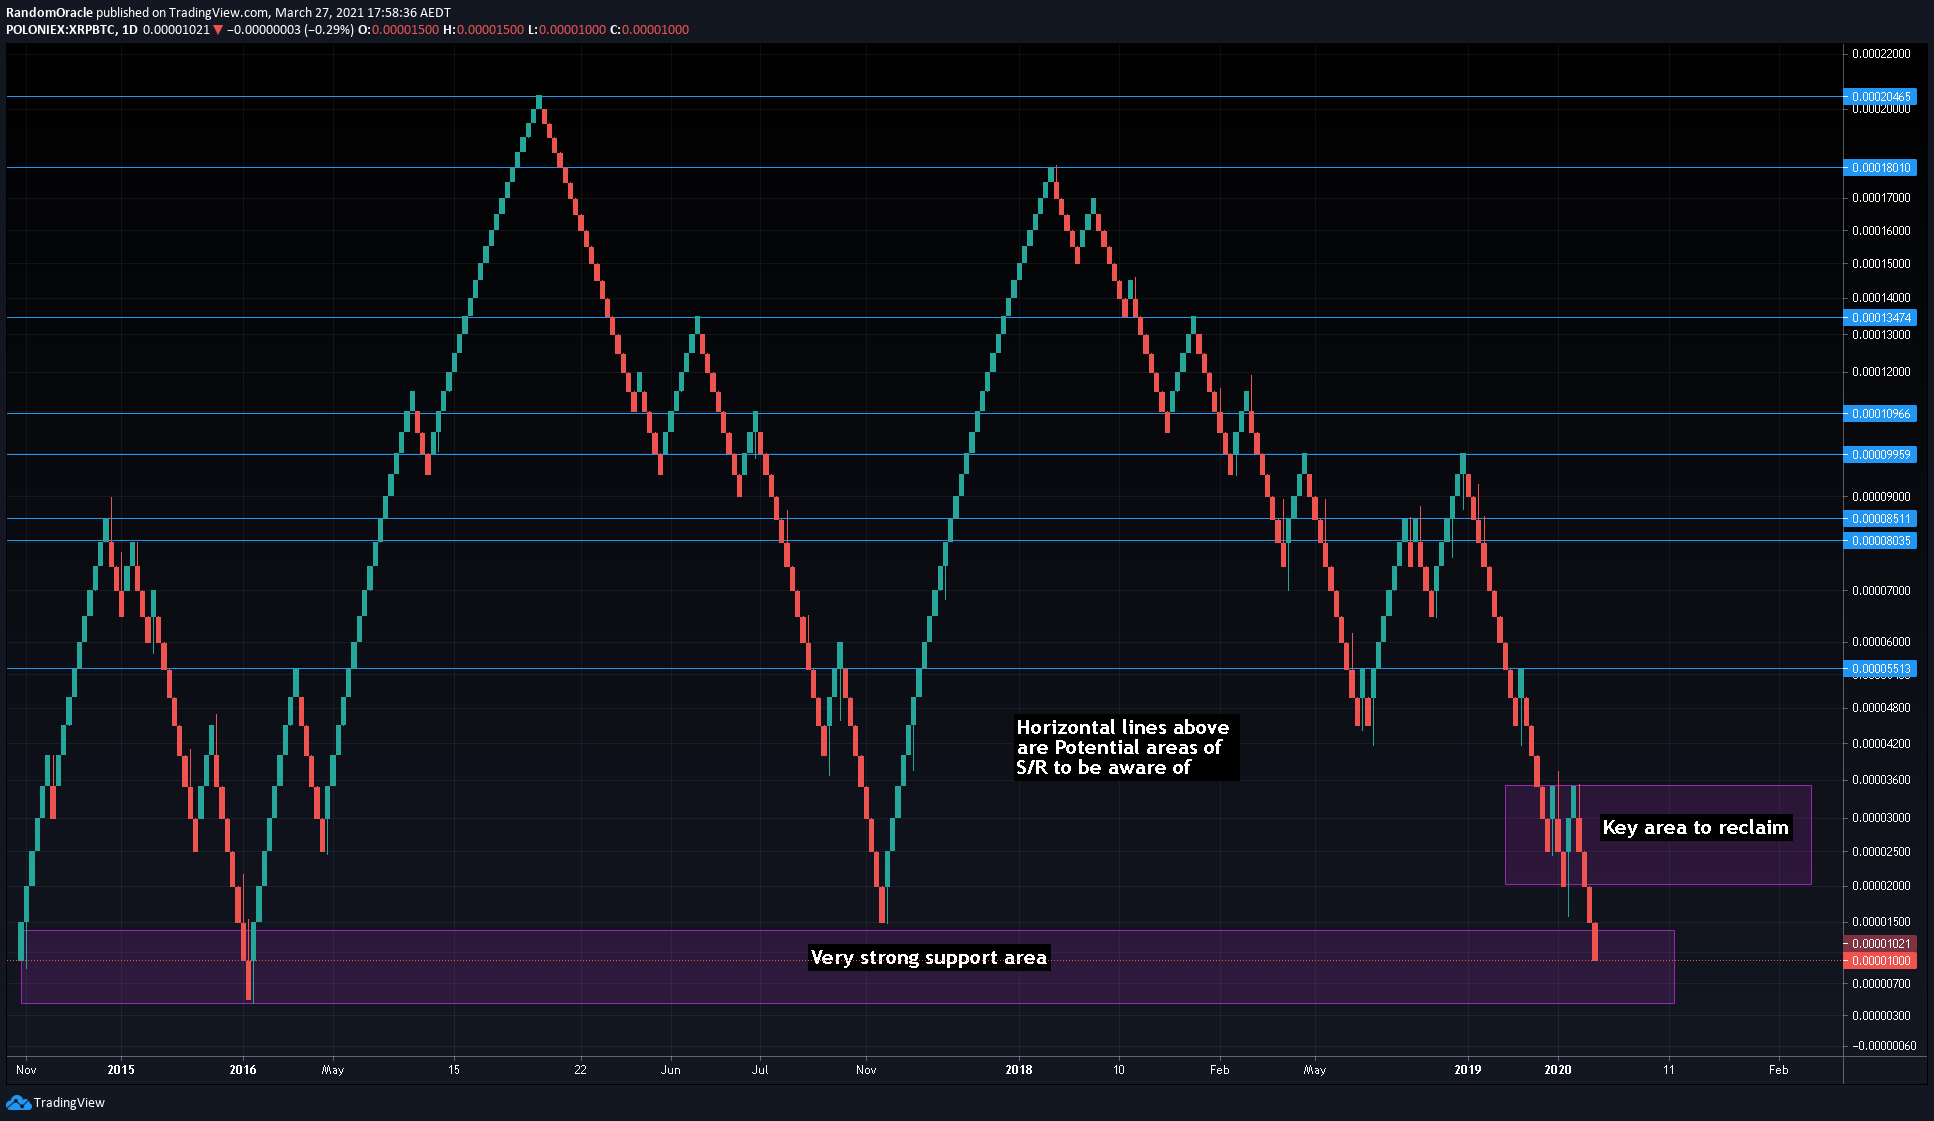Click the RandomOracle author name
Image resolution: width=1934 pixels, height=1121 pixels.
49,13
